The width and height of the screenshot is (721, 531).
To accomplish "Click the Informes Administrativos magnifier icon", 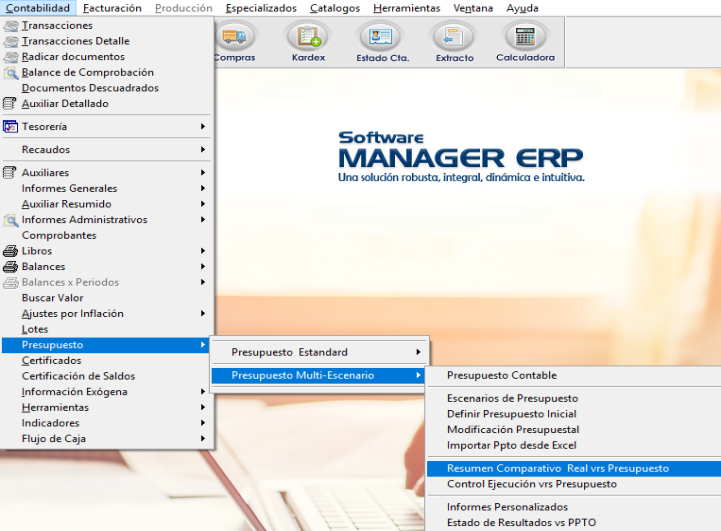I will 11,220.
